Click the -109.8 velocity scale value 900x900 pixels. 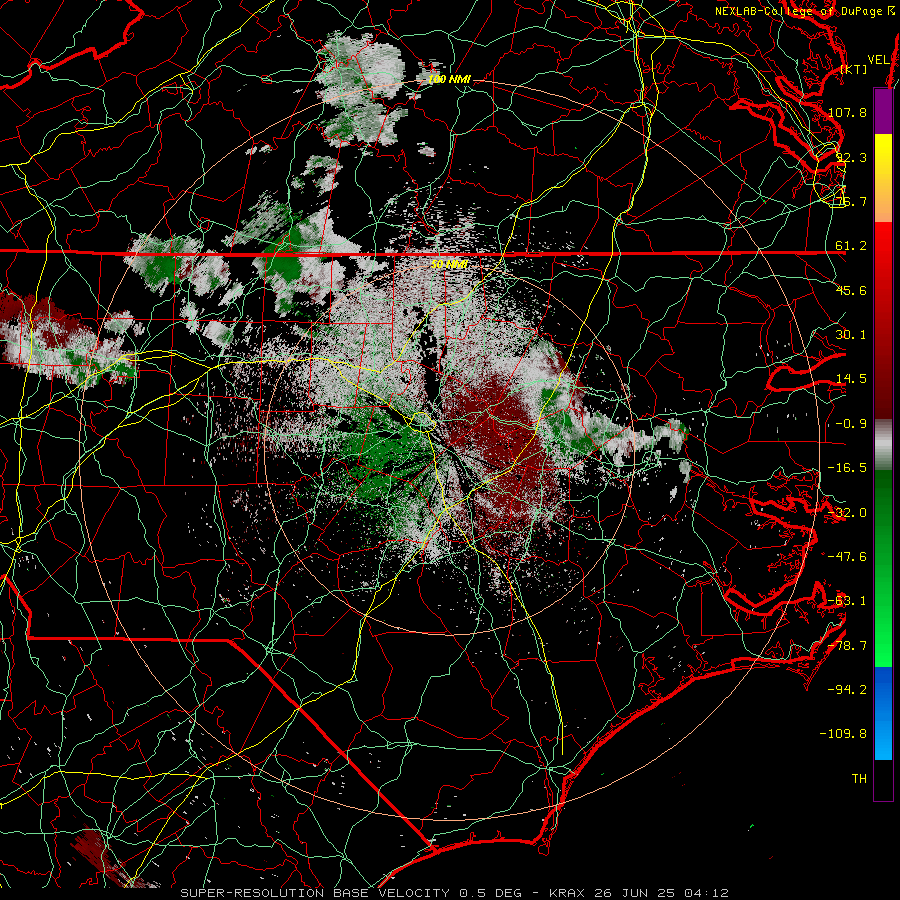coord(843,734)
